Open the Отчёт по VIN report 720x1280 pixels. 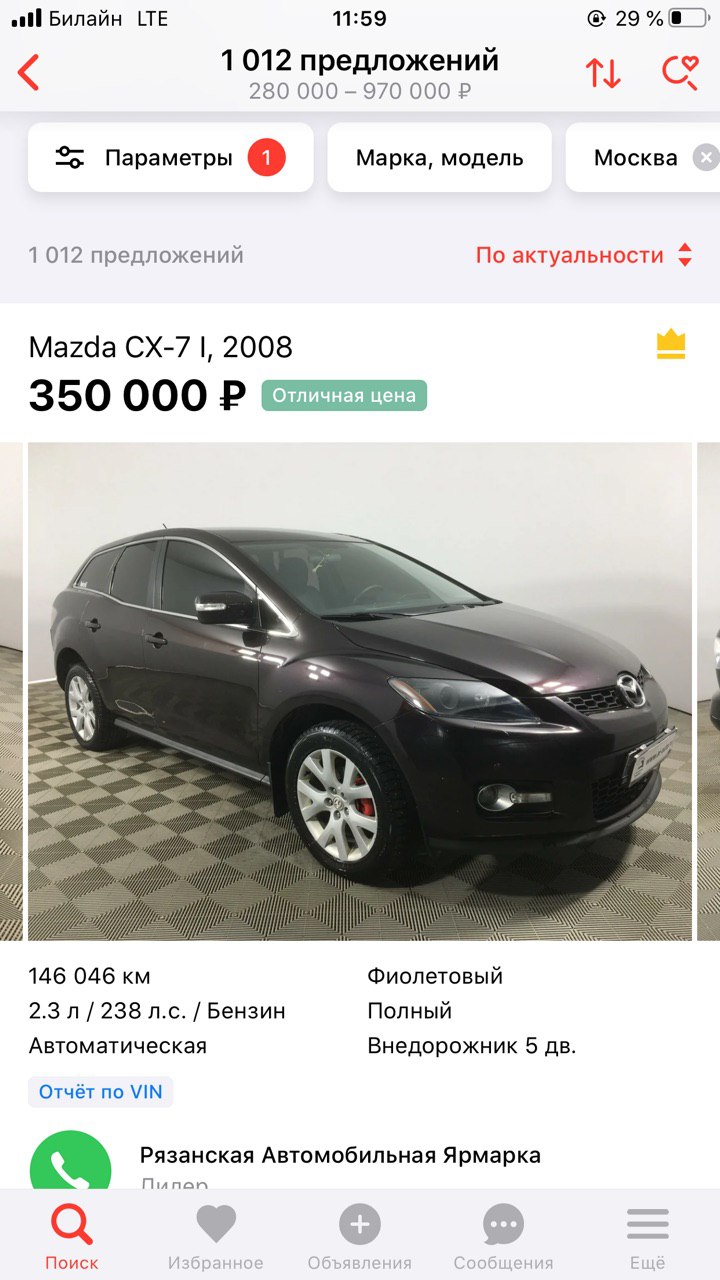point(101,1092)
